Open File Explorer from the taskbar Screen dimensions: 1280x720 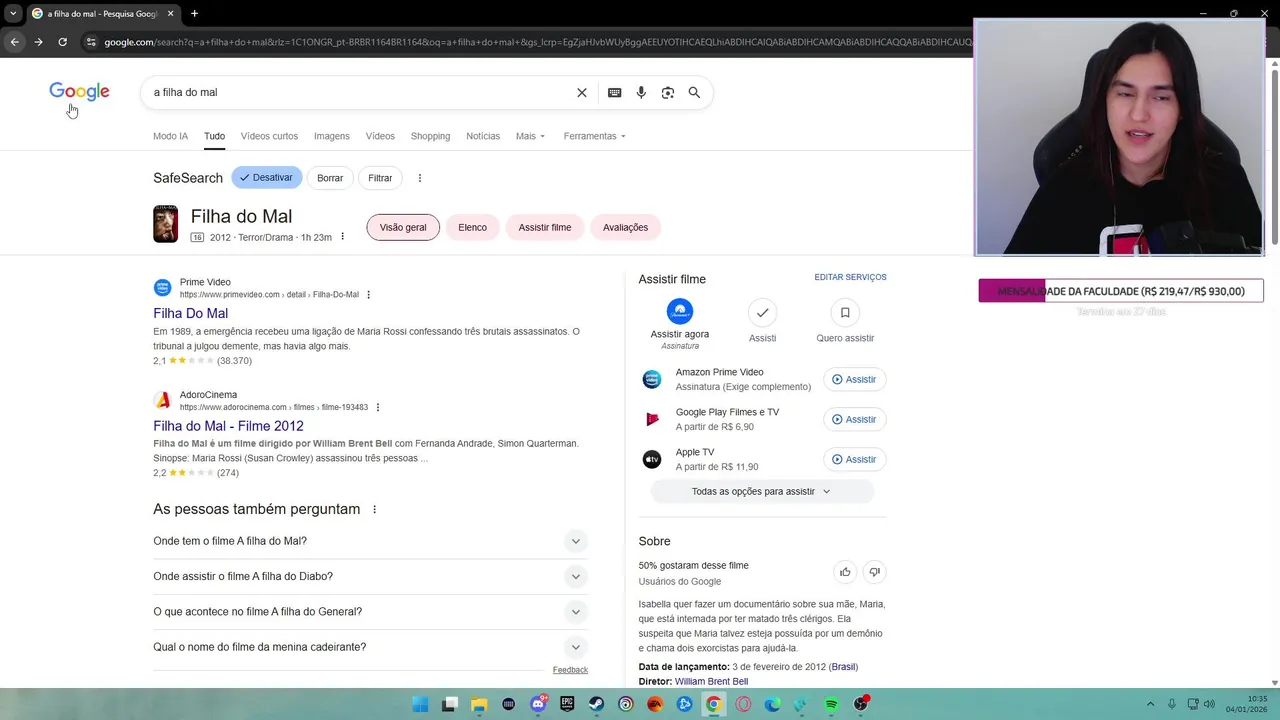479,704
